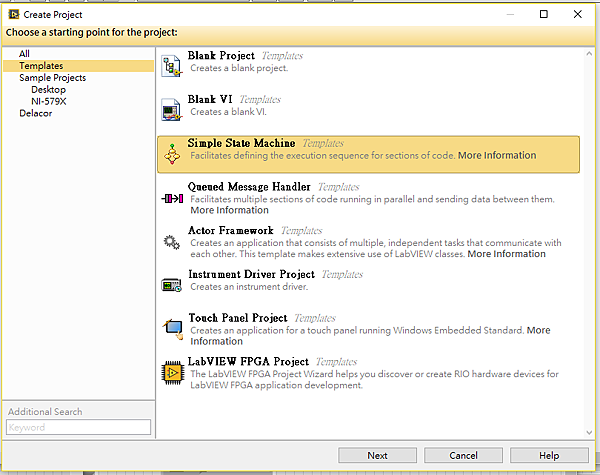Image resolution: width=600 pixels, height=475 pixels.
Task: Click the LabVIEW logo in title bar
Action: (x=14, y=15)
